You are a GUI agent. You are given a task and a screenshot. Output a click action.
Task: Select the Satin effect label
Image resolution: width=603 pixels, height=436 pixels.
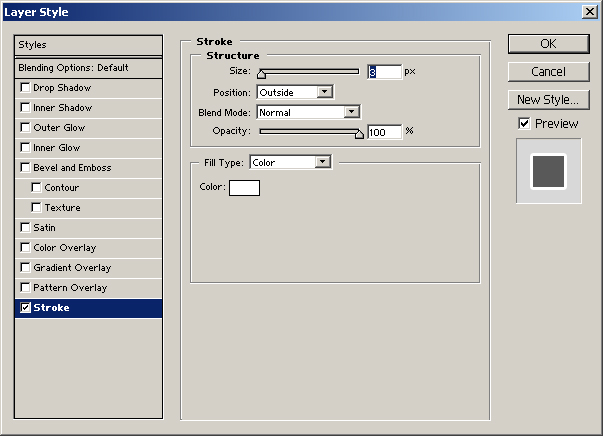pos(44,228)
